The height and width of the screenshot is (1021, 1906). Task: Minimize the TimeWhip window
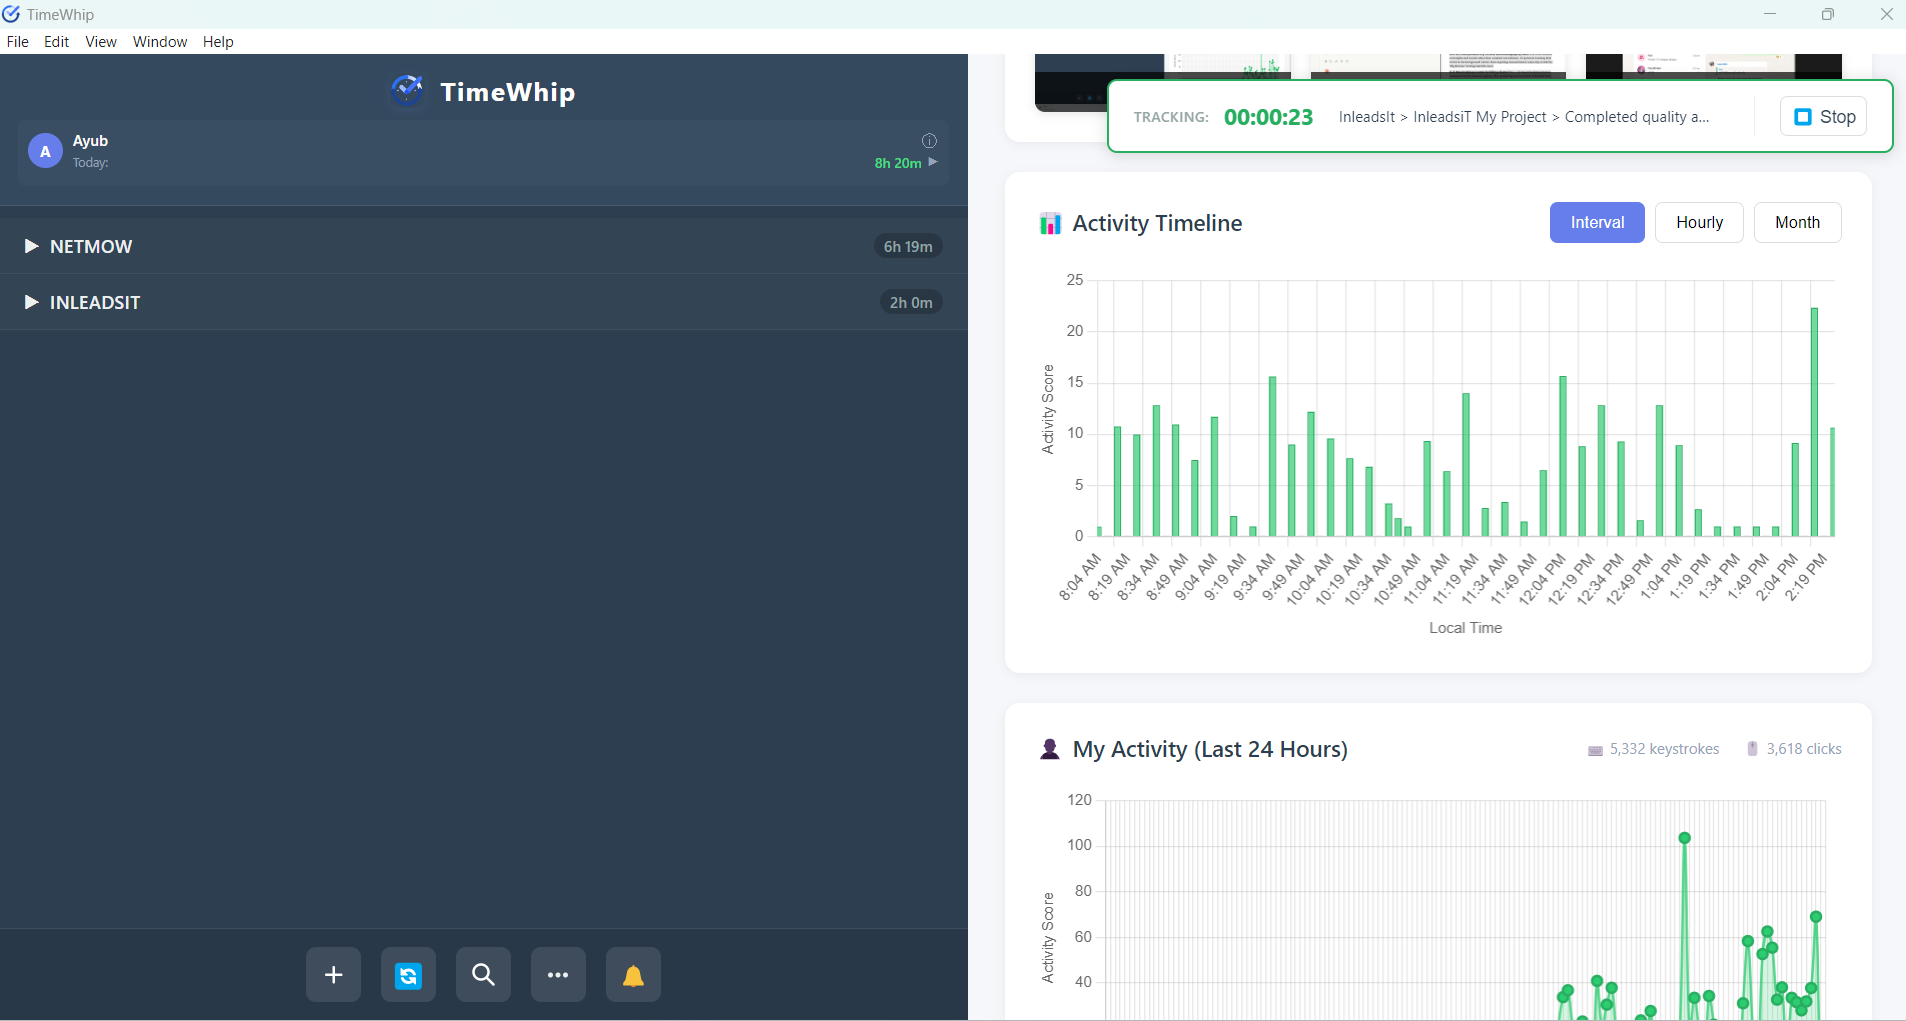pyautogui.click(x=1770, y=14)
